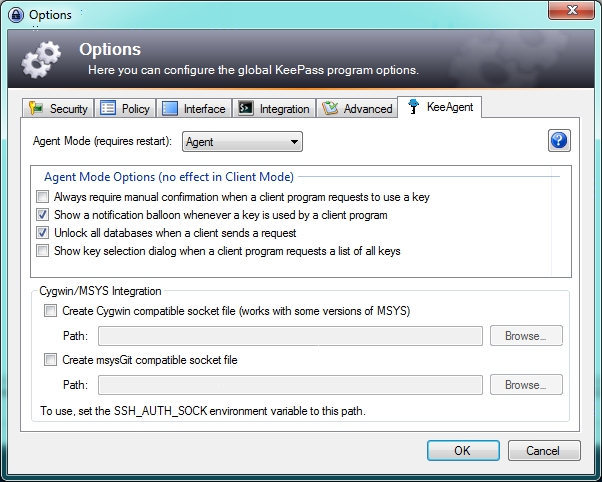Click the KeeAgent tab agent icon
The image size is (602, 482).
coord(413,106)
